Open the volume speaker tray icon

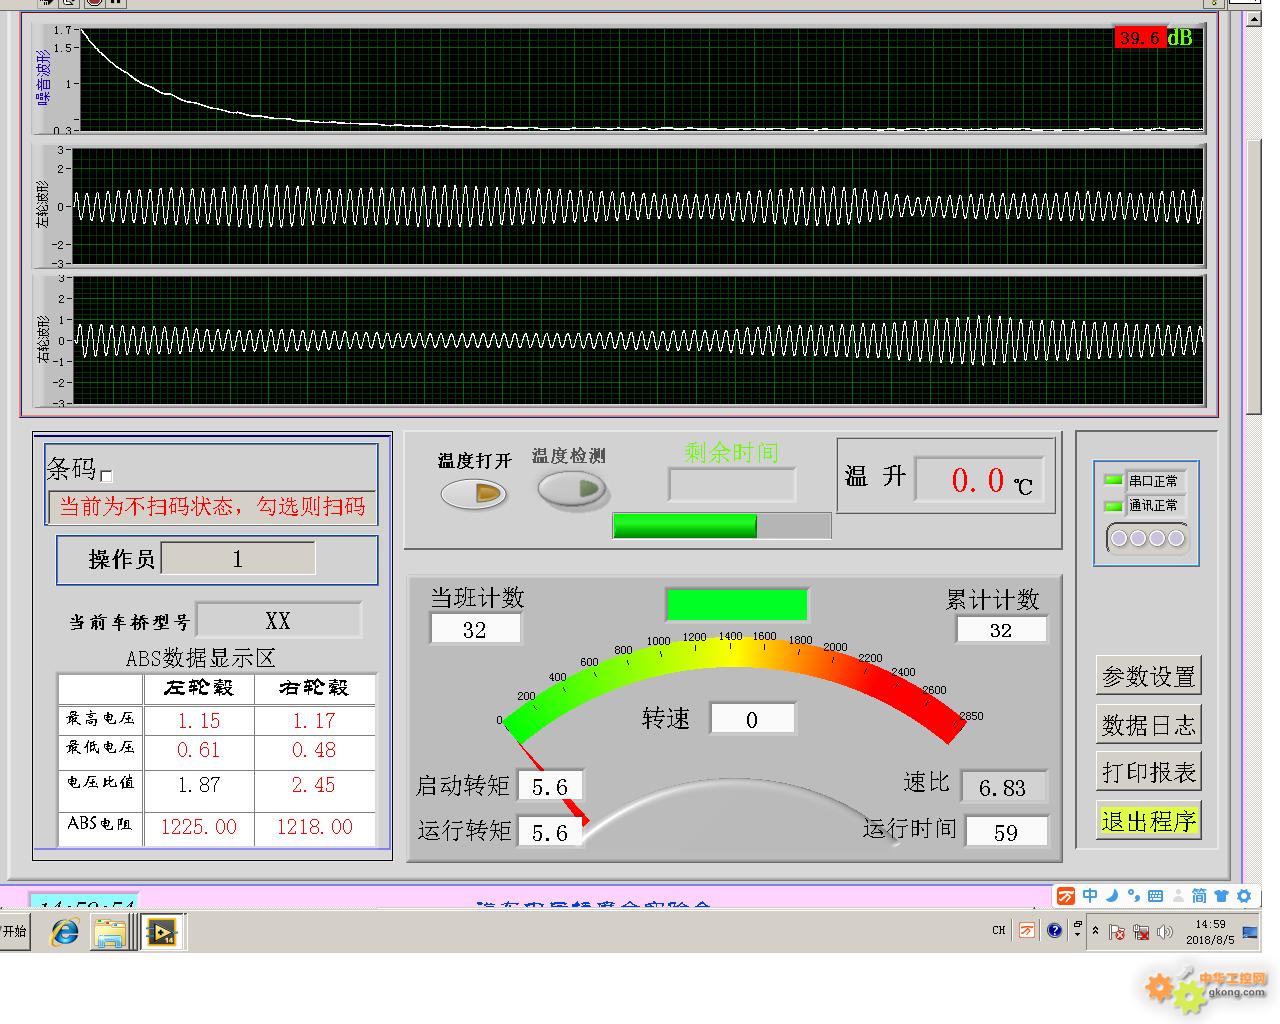[x=1165, y=932]
